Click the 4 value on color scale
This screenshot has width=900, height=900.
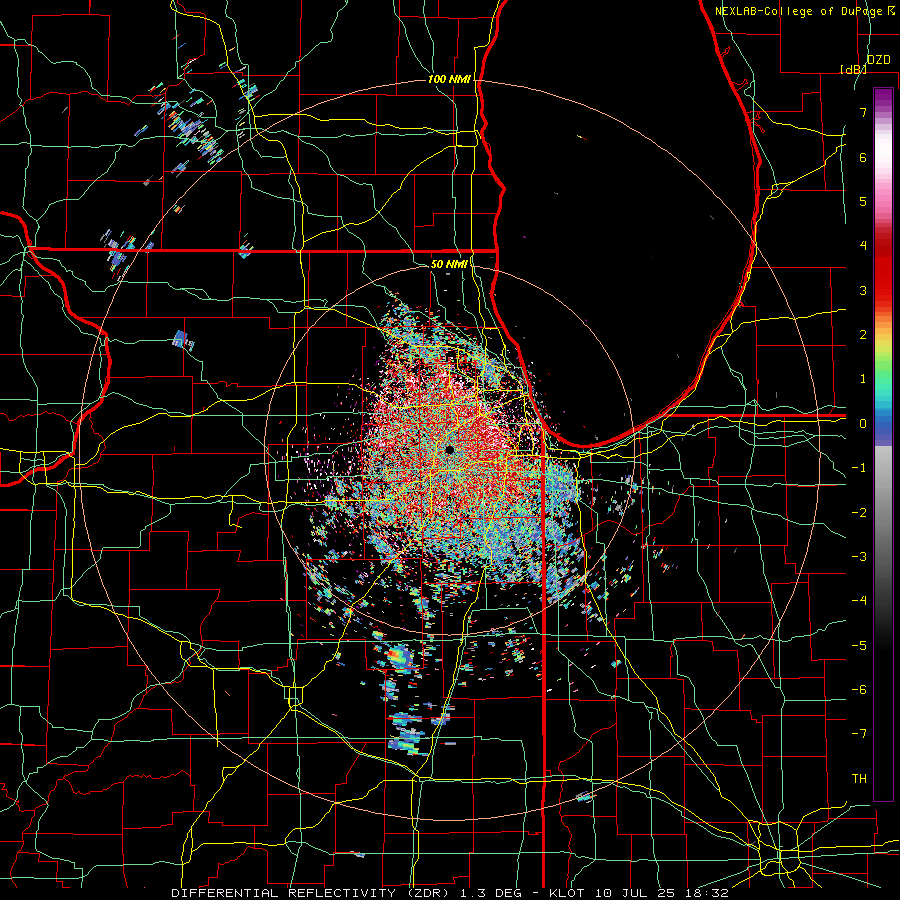click(x=863, y=246)
